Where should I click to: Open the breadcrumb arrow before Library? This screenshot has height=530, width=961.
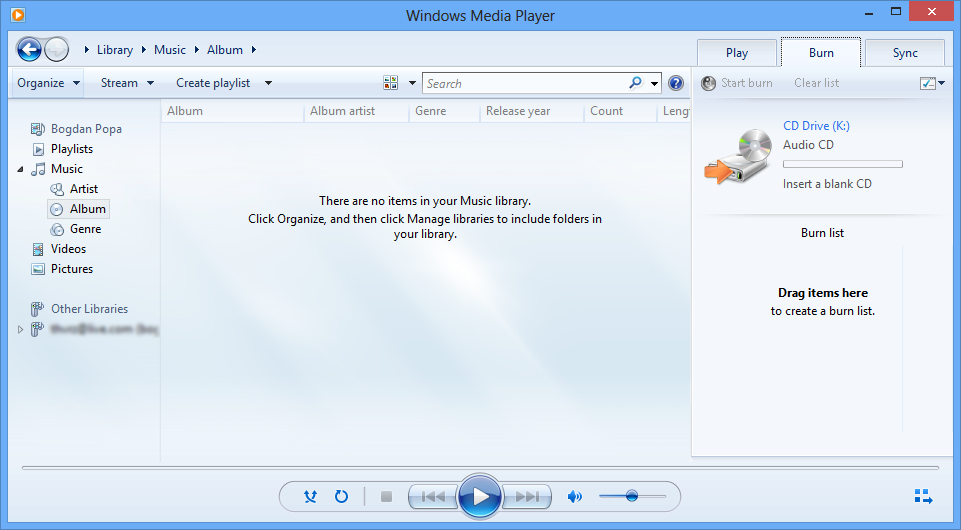click(87, 50)
